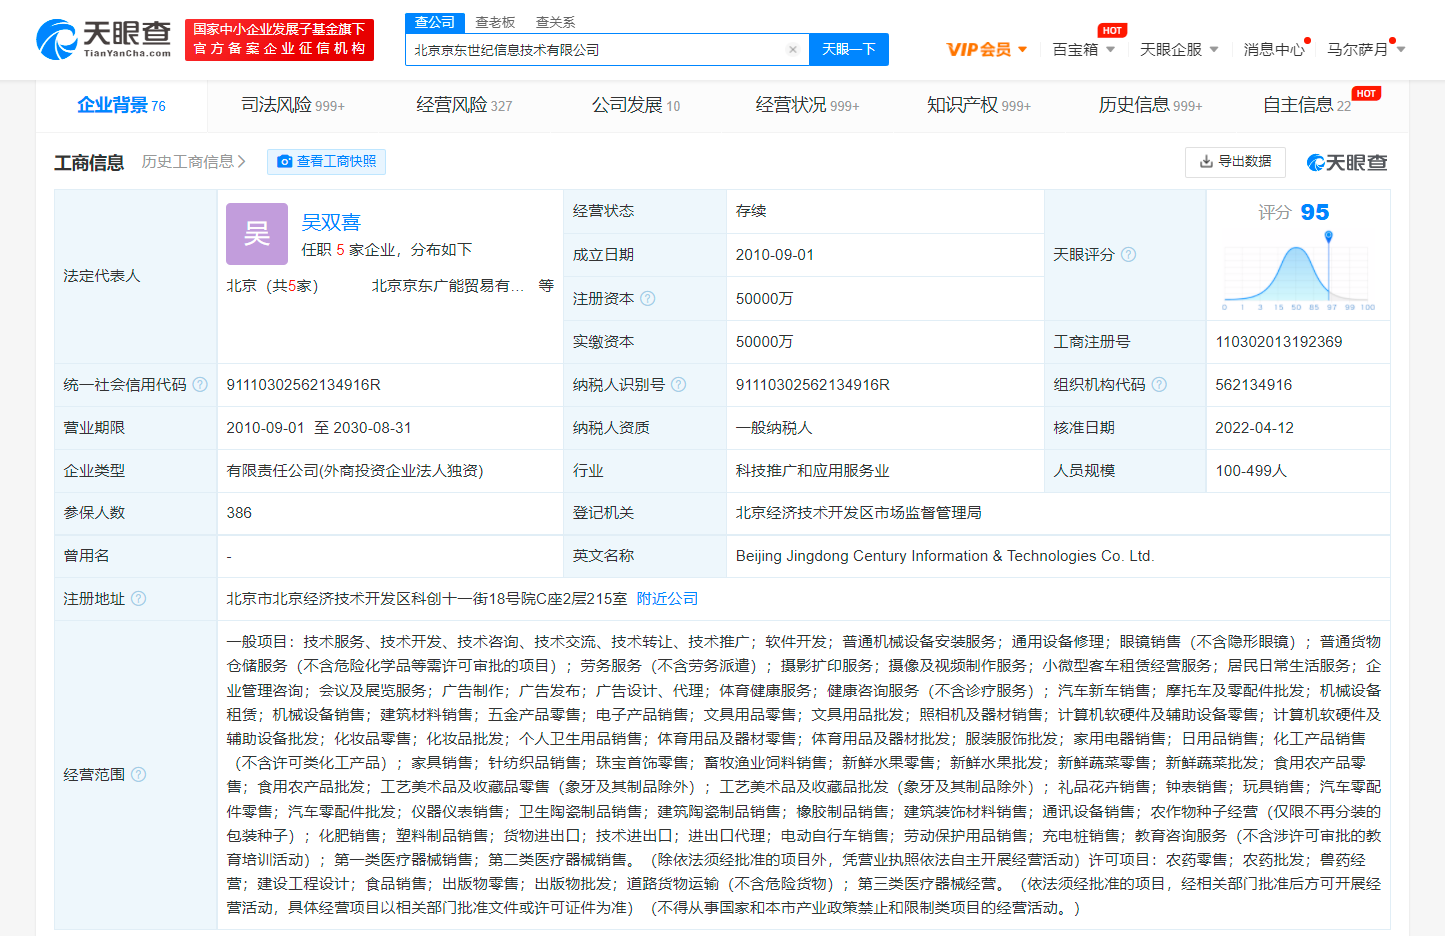Click the purple 吴 avatar thumbnail
1445x936 pixels.
click(257, 234)
